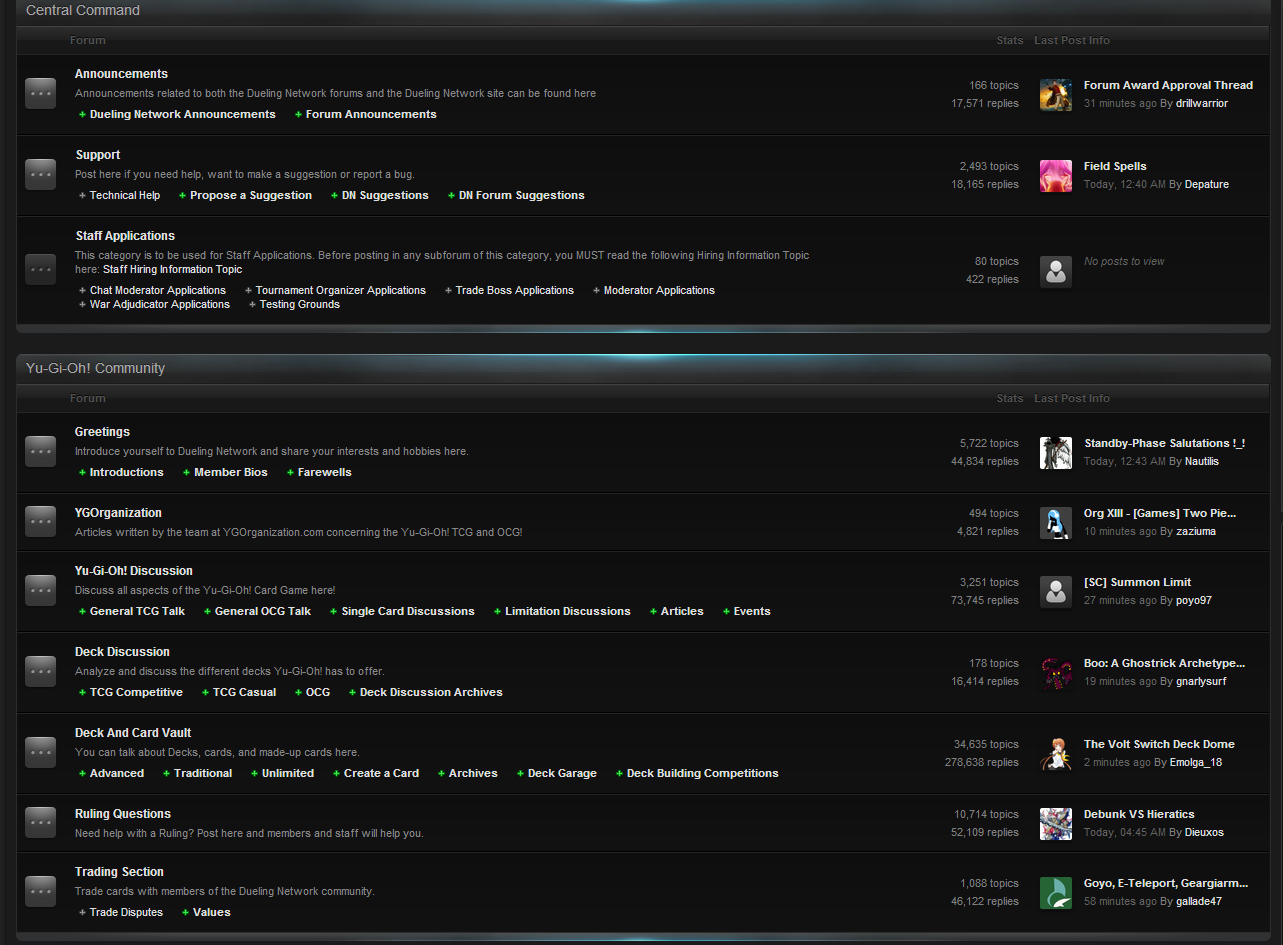Open the Staff Hiring Information Topic link
This screenshot has width=1283, height=945.
[x=172, y=269]
